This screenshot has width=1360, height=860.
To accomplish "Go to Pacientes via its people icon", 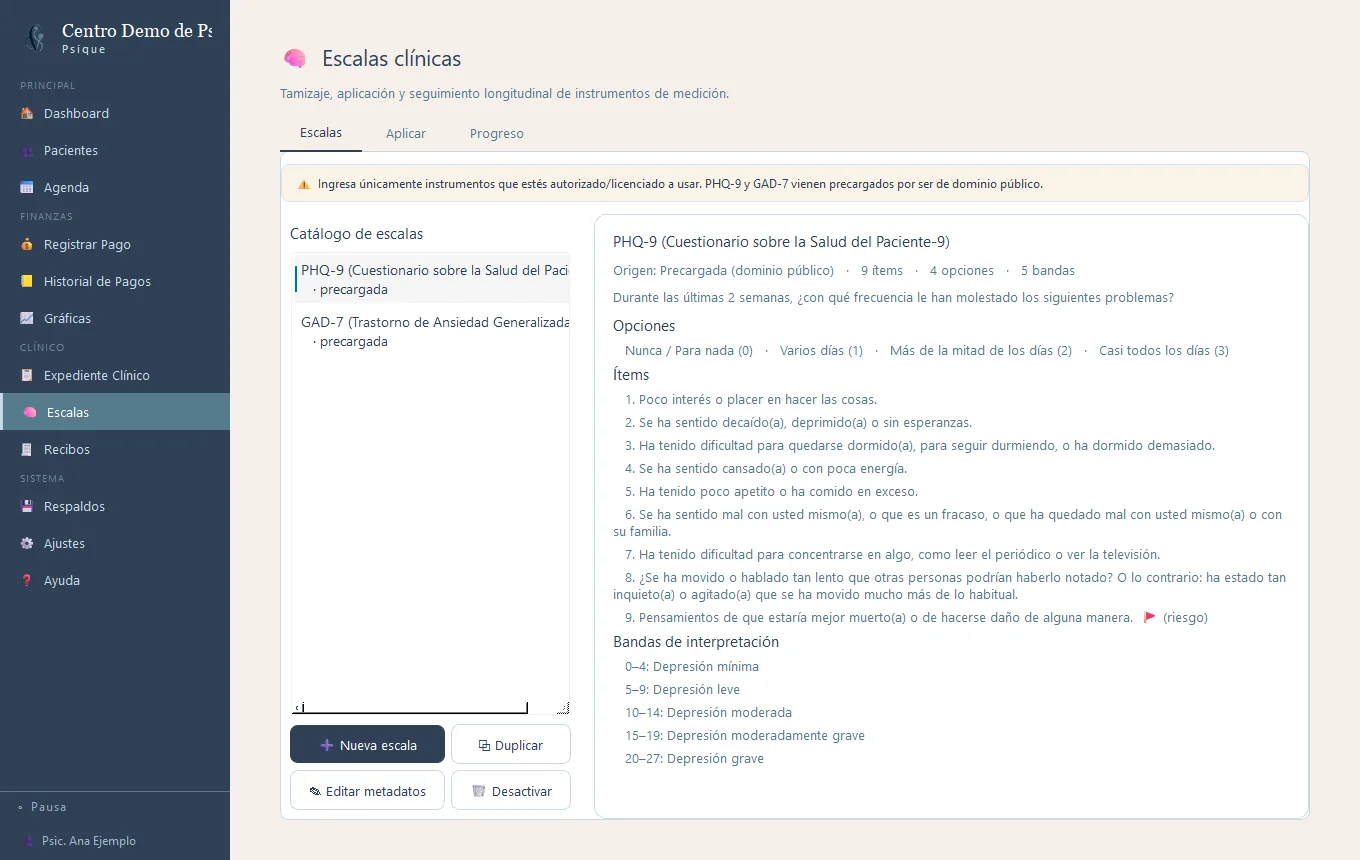I will 27,151.
